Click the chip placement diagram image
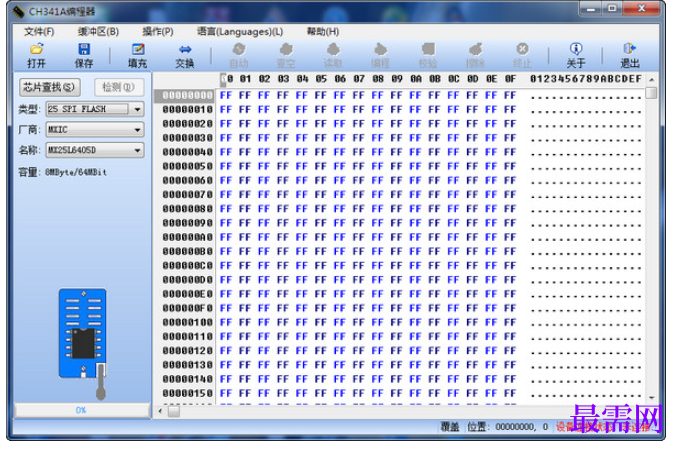Screen dimensions: 682x450 84,343
